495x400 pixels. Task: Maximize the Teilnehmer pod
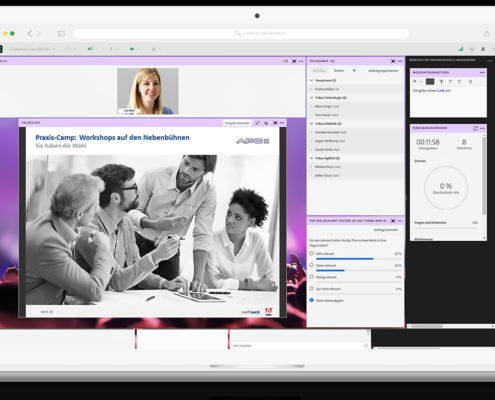pyautogui.click(x=393, y=61)
